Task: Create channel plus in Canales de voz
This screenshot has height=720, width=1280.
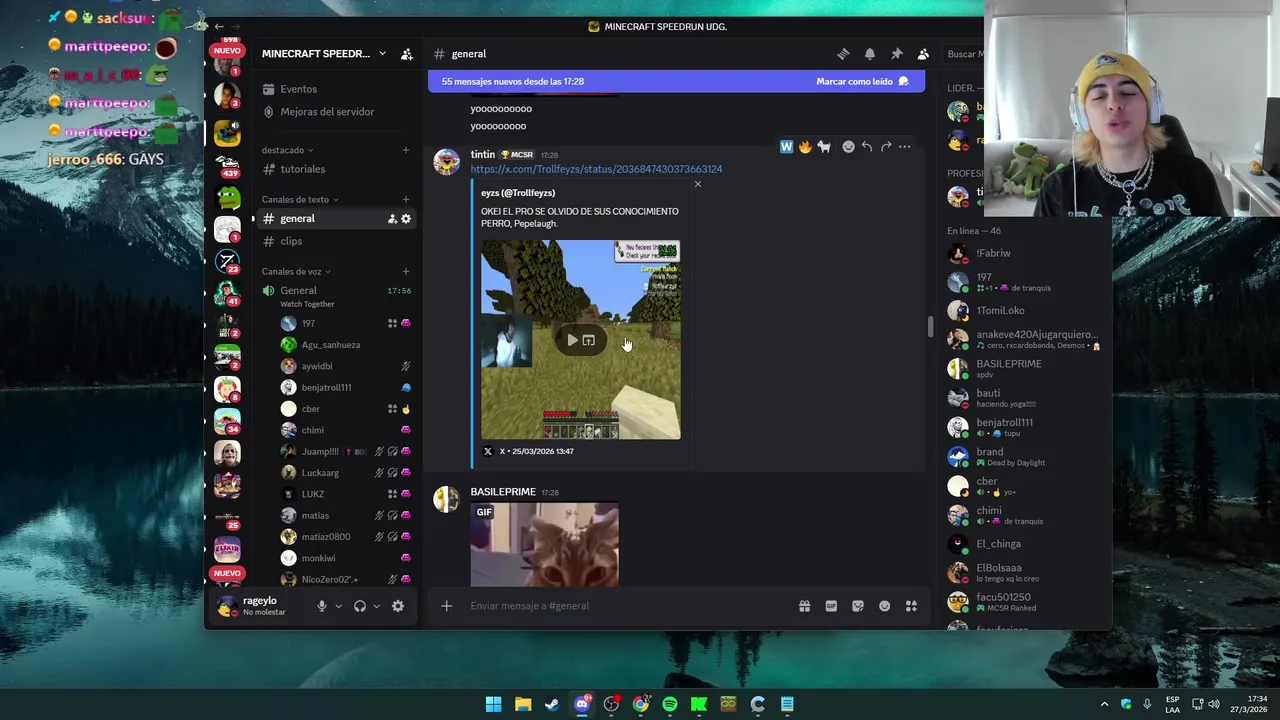Action: click(406, 271)
